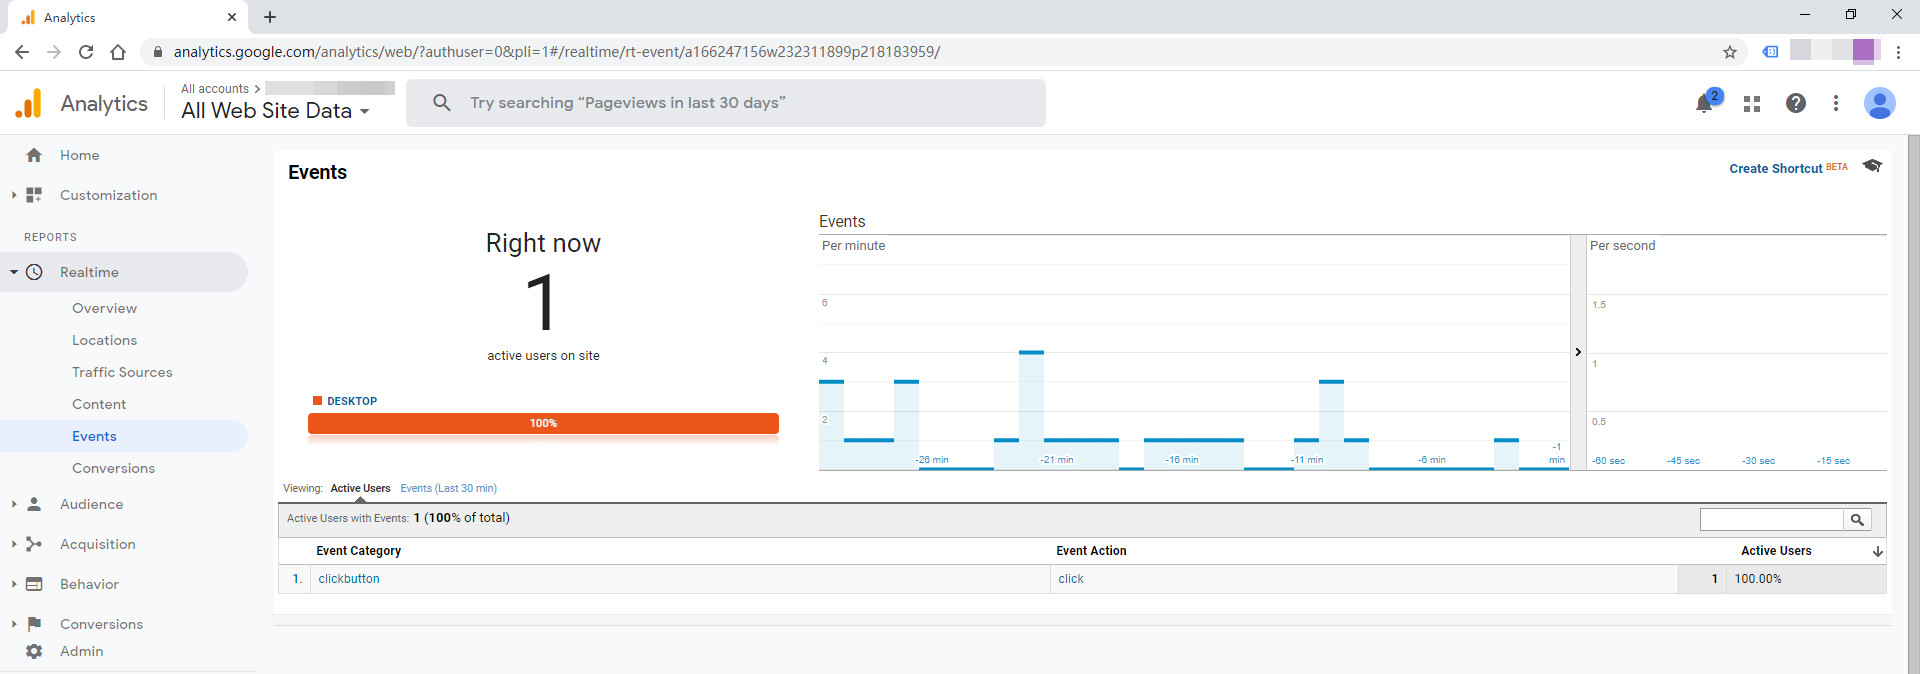Collapse the Realtime reports section
Screen dimensions: 1920x674
pos(14,272)
